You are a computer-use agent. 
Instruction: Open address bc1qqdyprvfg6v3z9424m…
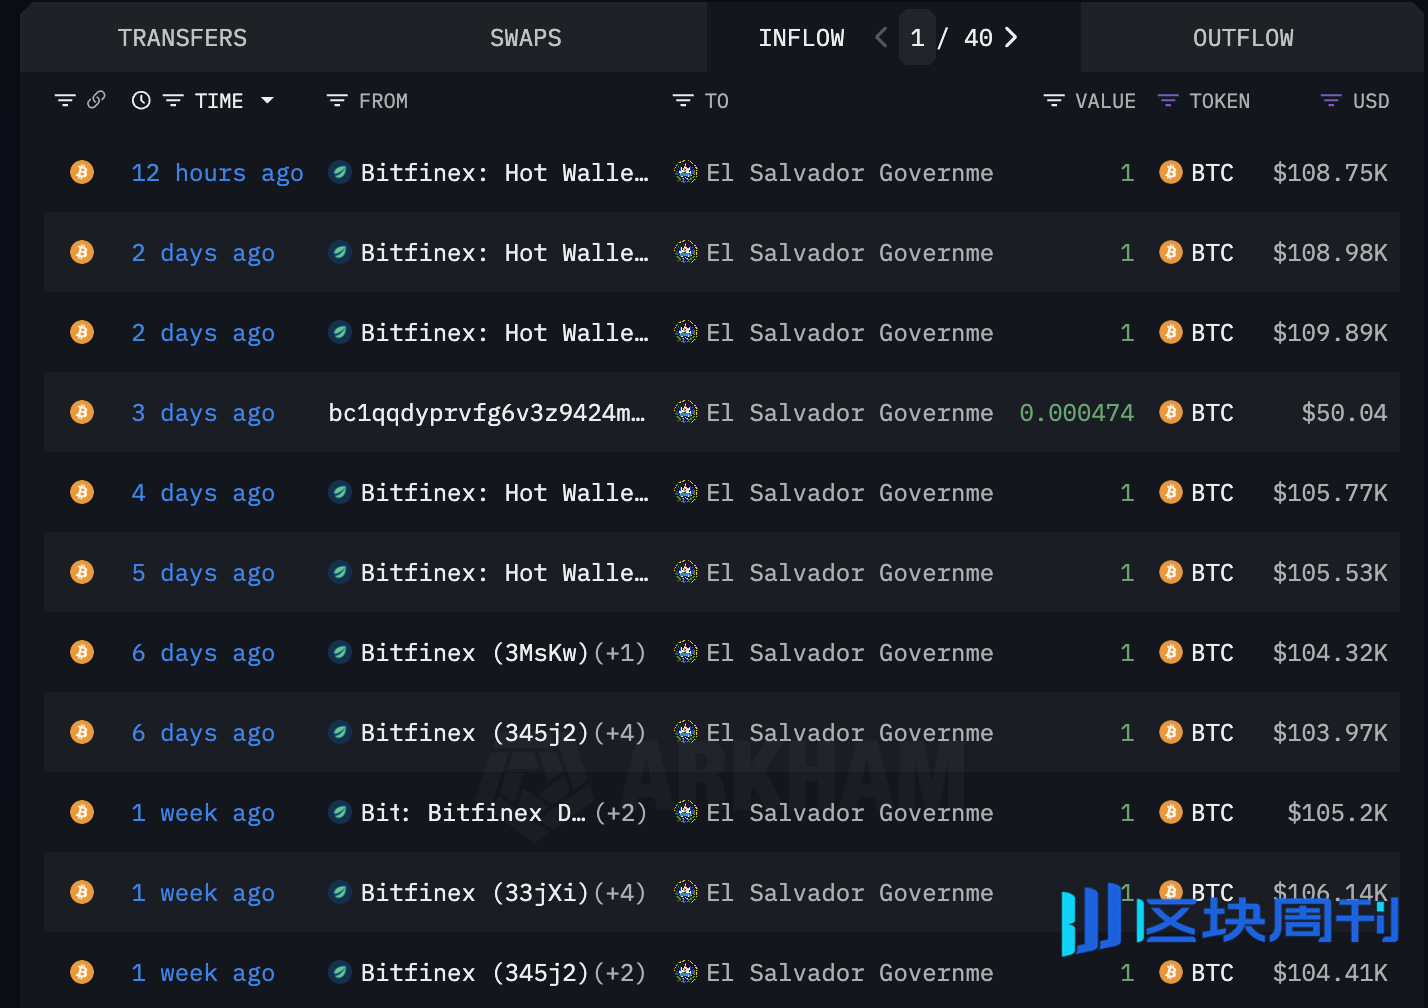[487, 413]
